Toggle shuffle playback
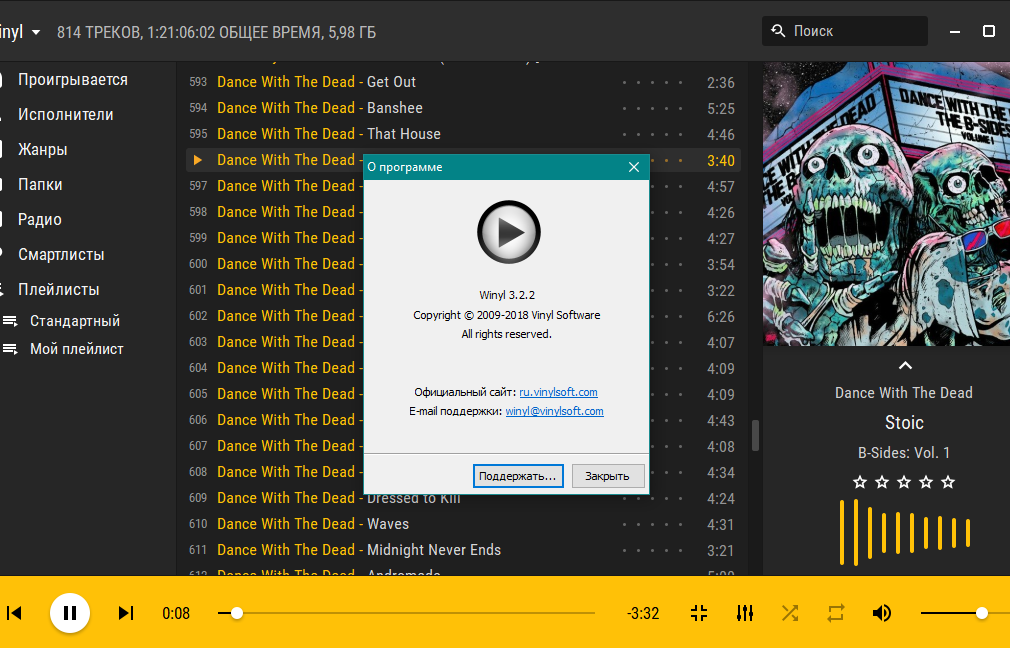 coord(790,613)
